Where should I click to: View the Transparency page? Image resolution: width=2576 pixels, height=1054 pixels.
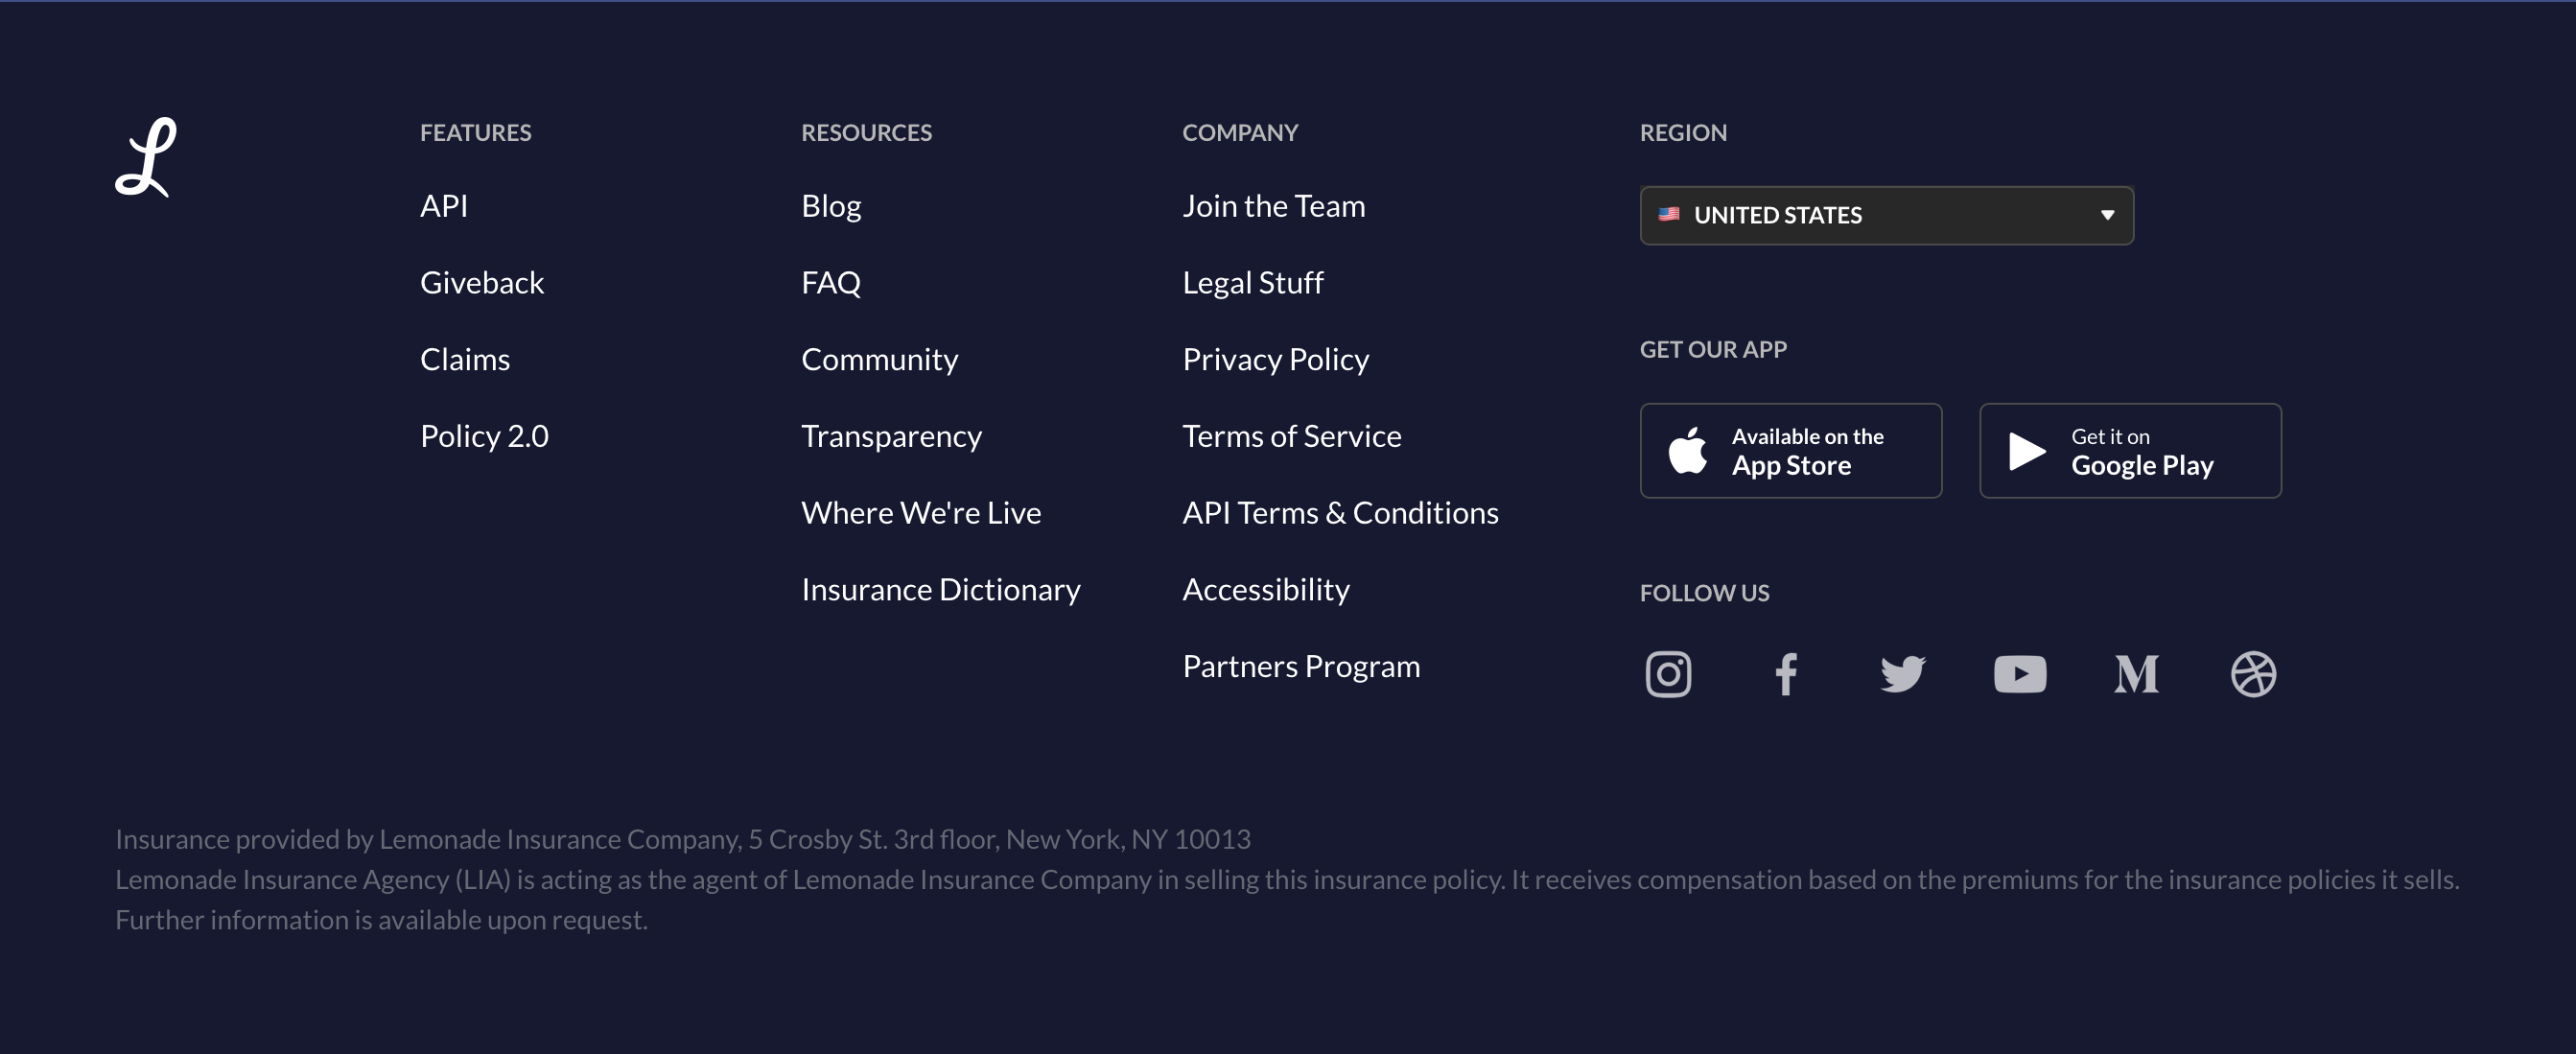(891, 436)
